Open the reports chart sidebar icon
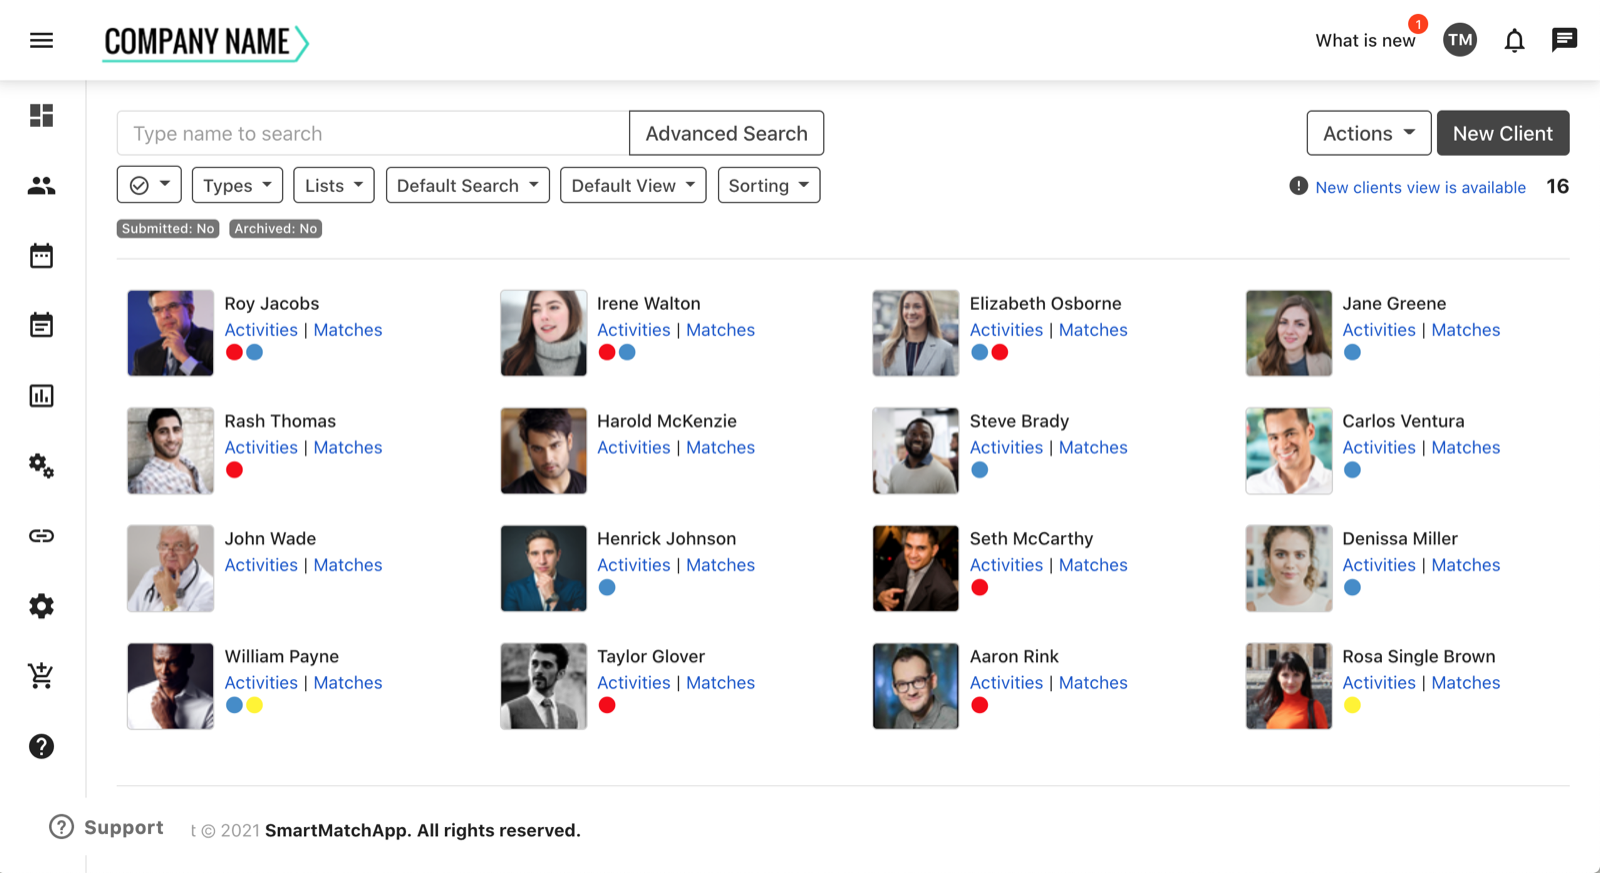The image size is (1600, 873). [x=41, y=396]
